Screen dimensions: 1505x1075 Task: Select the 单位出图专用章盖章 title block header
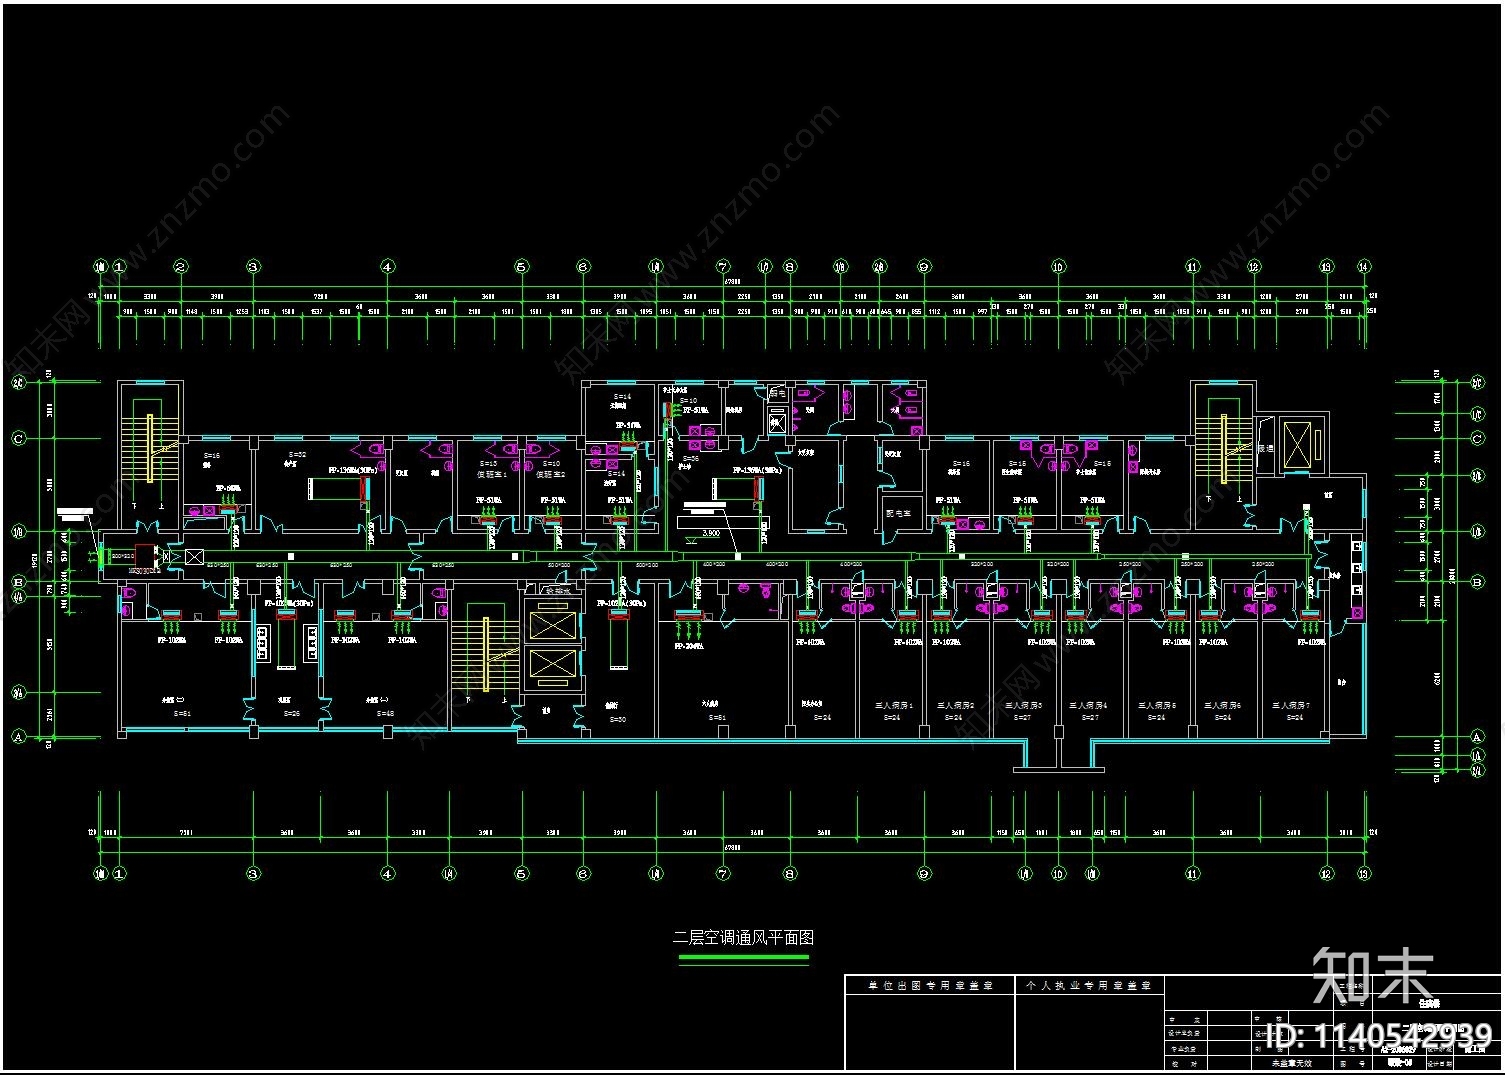930,985
